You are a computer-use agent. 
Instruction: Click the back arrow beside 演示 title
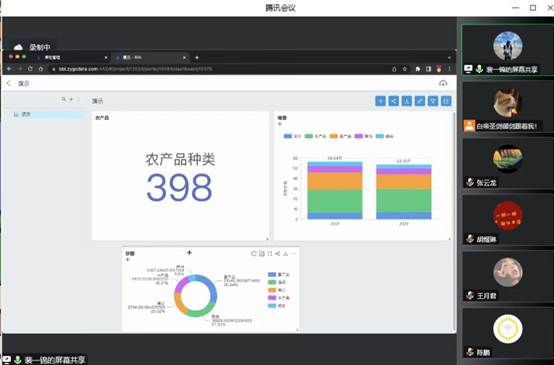(x=9, y=83)
